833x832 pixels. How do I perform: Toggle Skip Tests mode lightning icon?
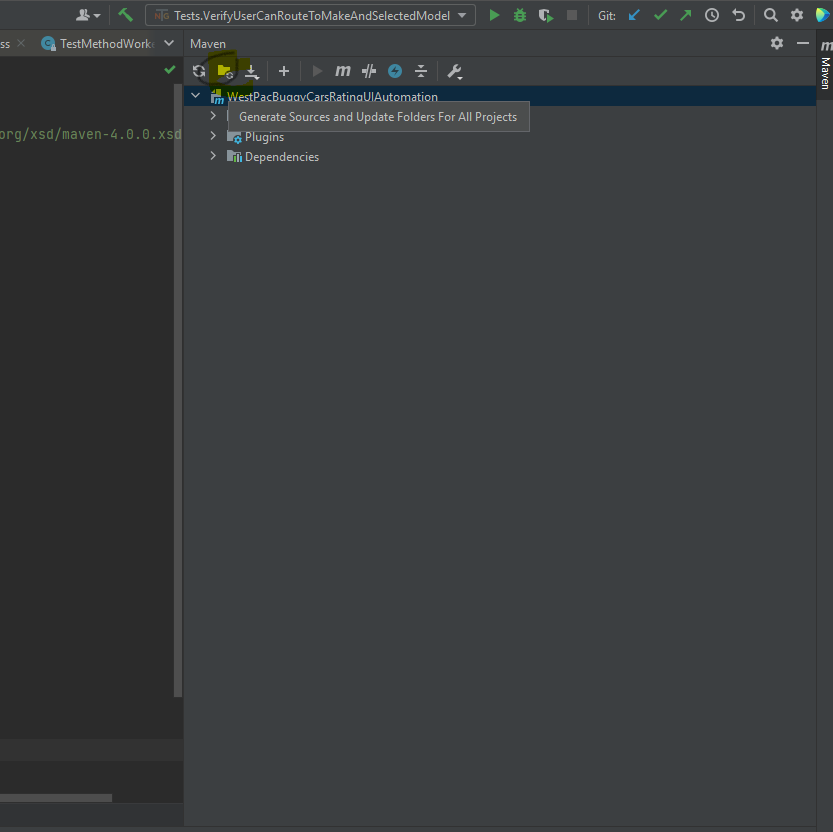[395, 71]
